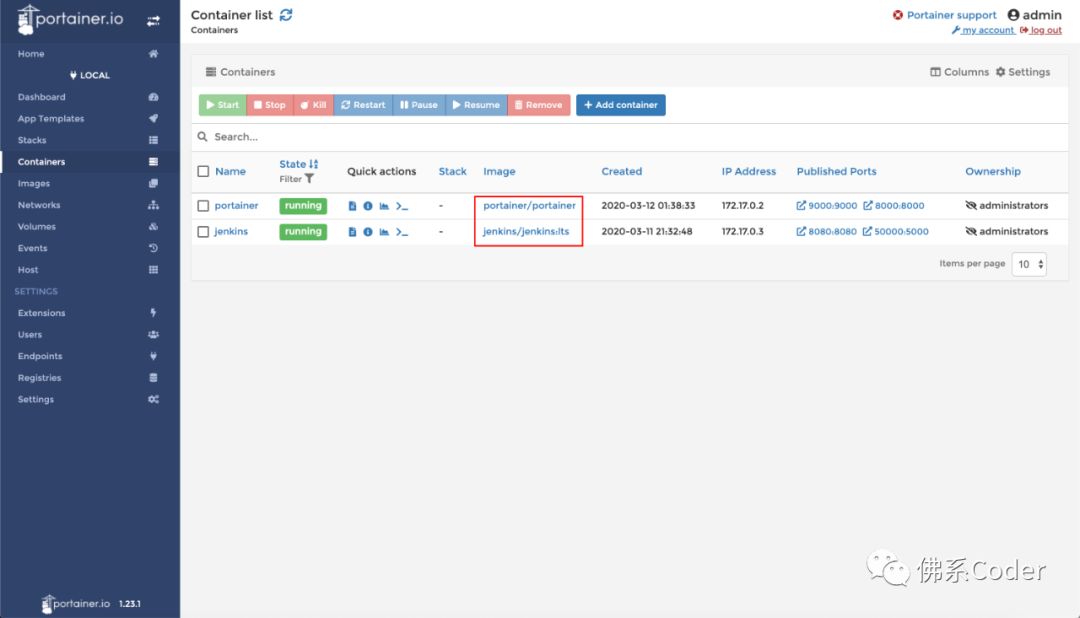
Task: Sort by the Name column header
Action: (x=230, y=172)
